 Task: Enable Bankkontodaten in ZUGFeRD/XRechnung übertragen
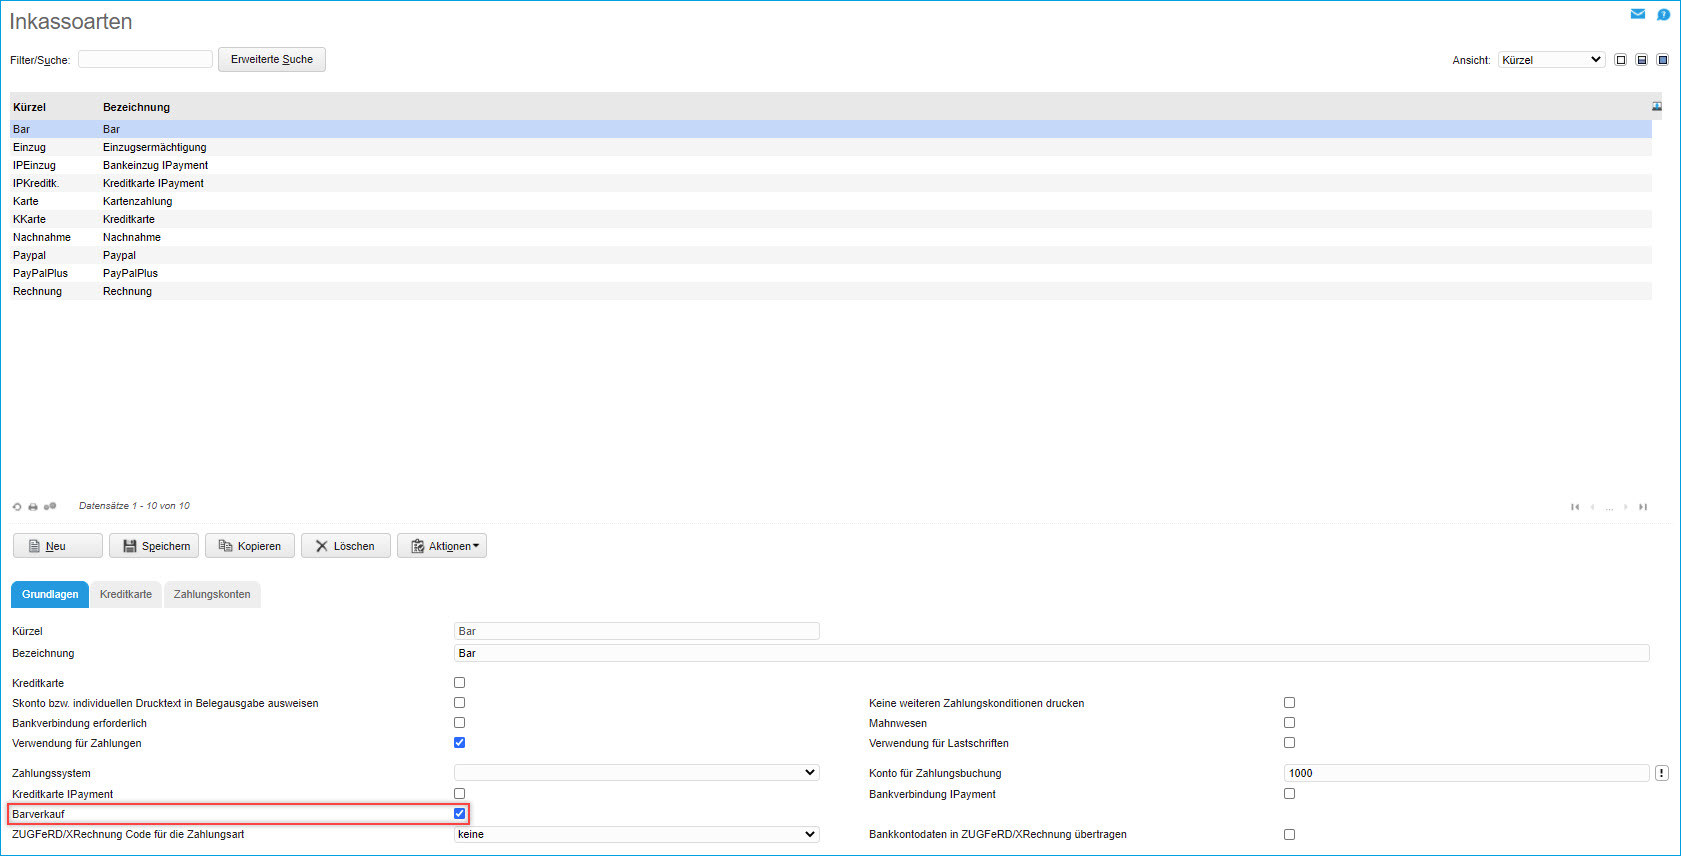[x=1290, y=835]
